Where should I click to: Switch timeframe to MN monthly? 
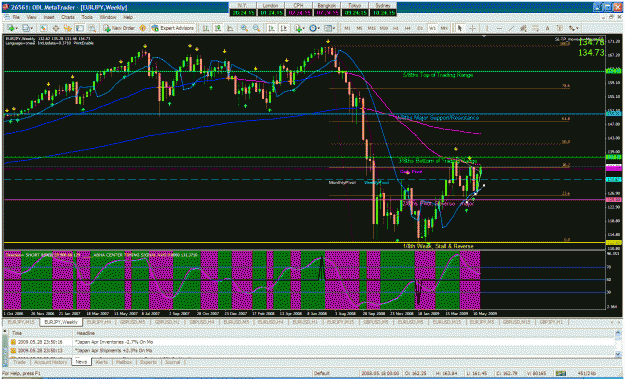(x=444, y=28)
